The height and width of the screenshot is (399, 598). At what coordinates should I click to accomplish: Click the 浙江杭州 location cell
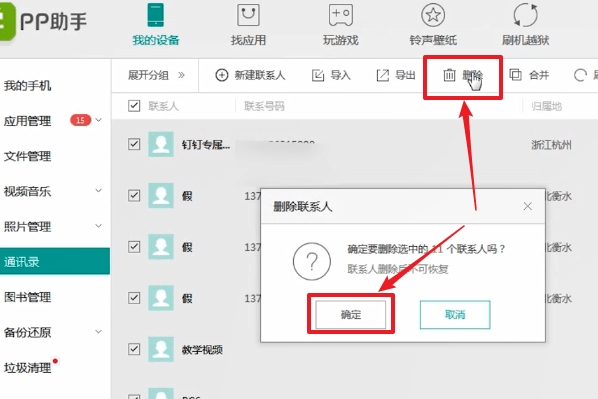pyautogui.click(x=551, y=145)
